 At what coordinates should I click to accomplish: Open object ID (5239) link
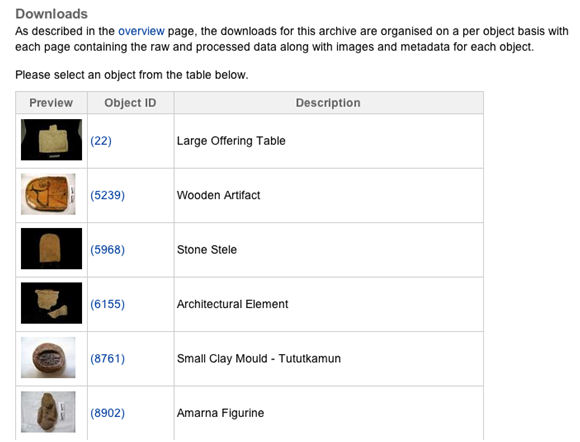tap(107, 195)
